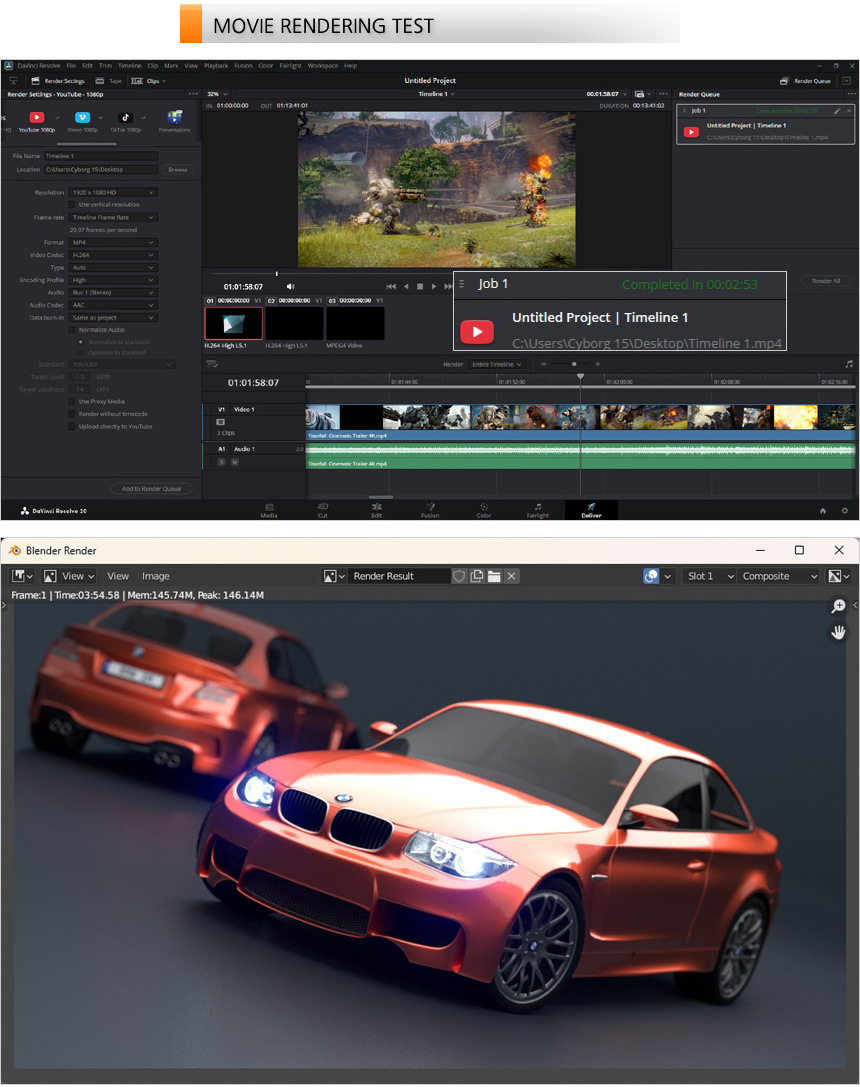The width and height of the screenshot is (860, 1087).
Task: Activate the Blender pan hand tool
Action: [x=838, y=632]
